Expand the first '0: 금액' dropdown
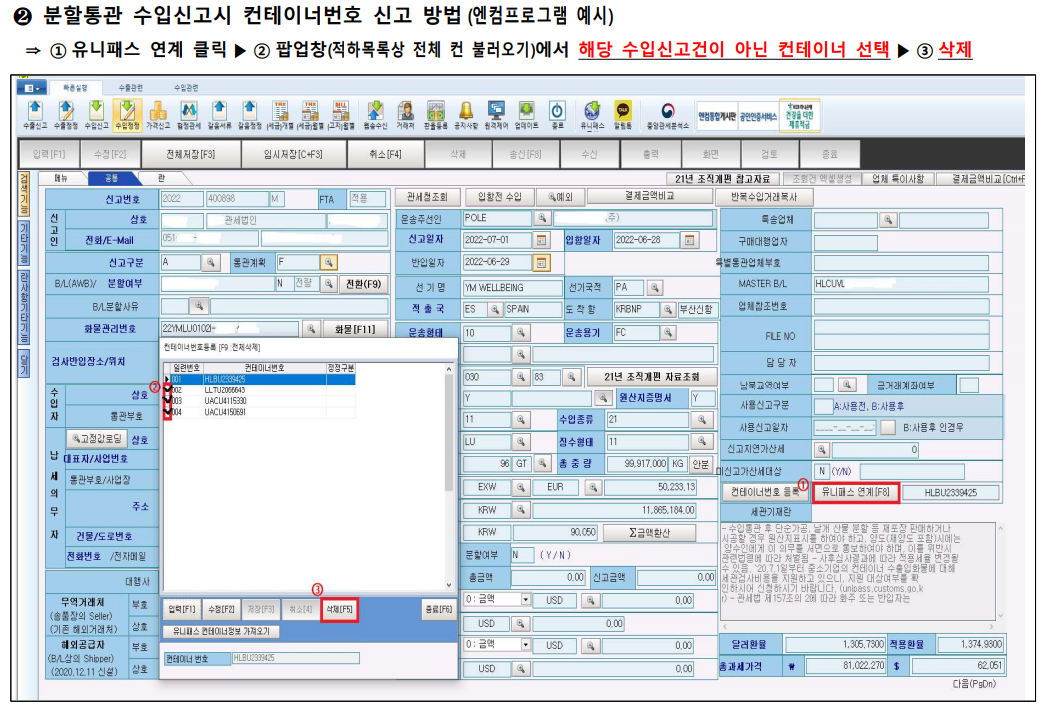 525,600
